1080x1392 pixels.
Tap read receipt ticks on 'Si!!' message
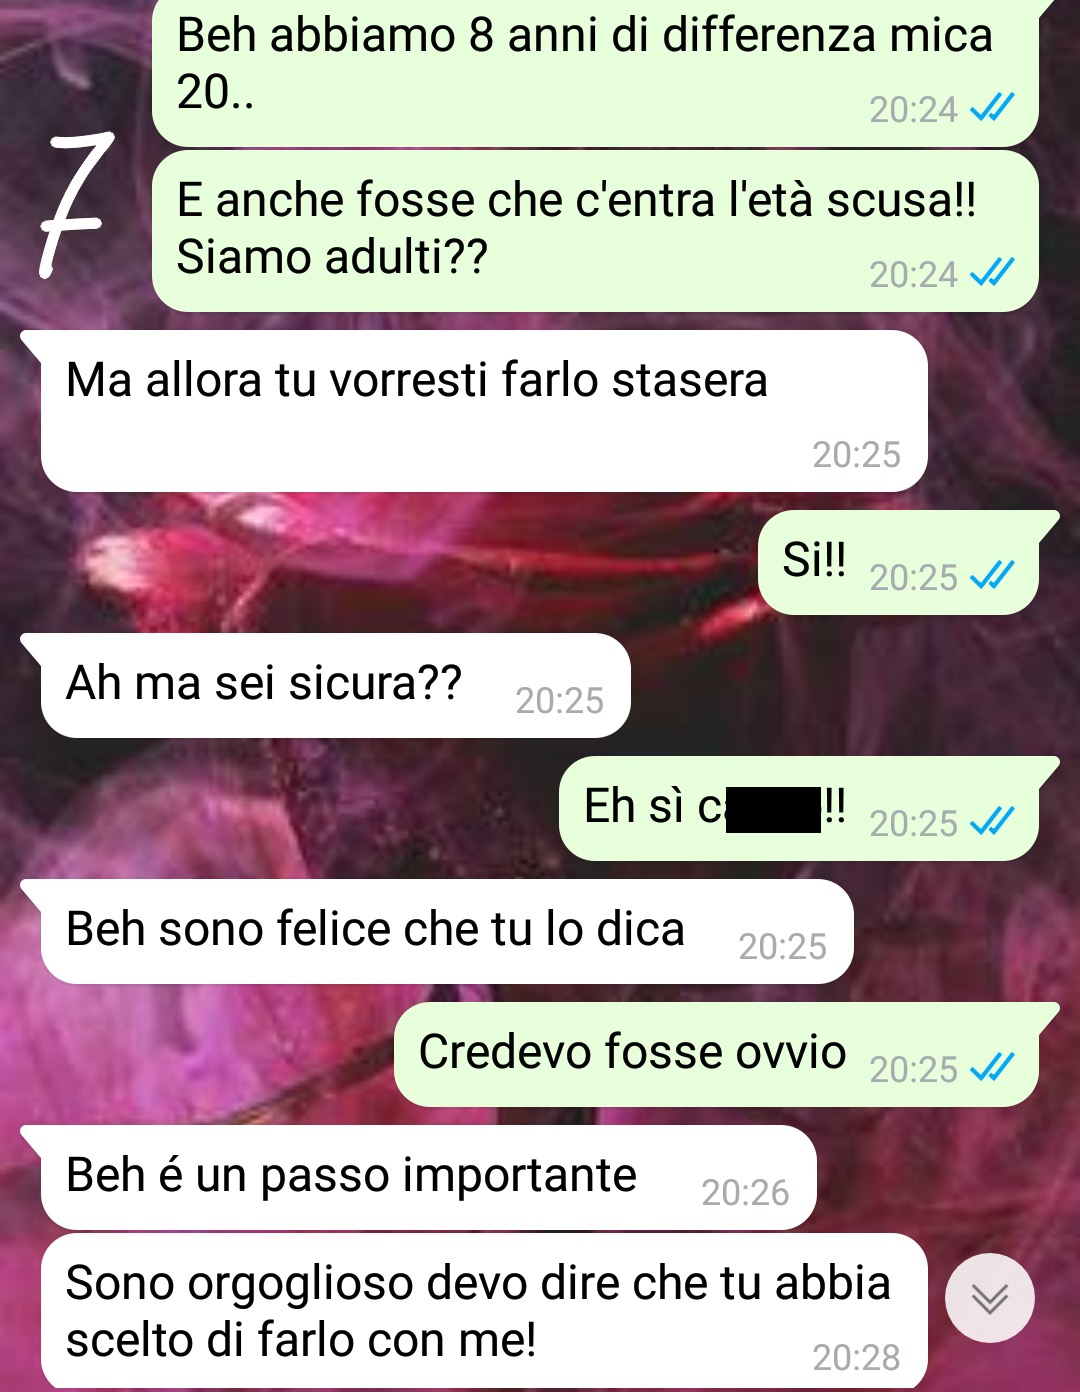(992, 575)
